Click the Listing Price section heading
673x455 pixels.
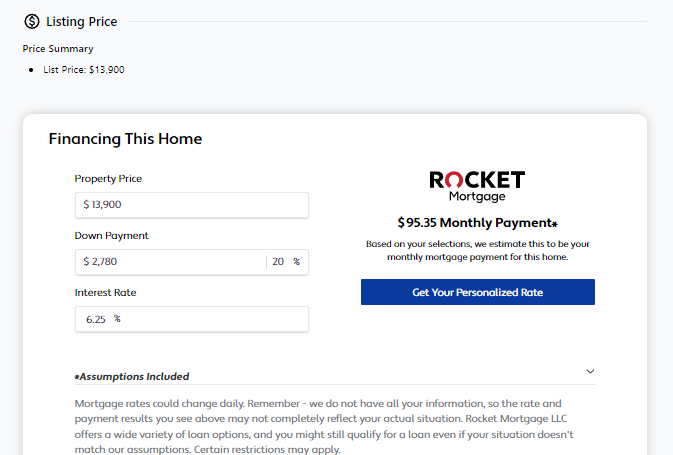pyautogui.click(x=81, y=21)
